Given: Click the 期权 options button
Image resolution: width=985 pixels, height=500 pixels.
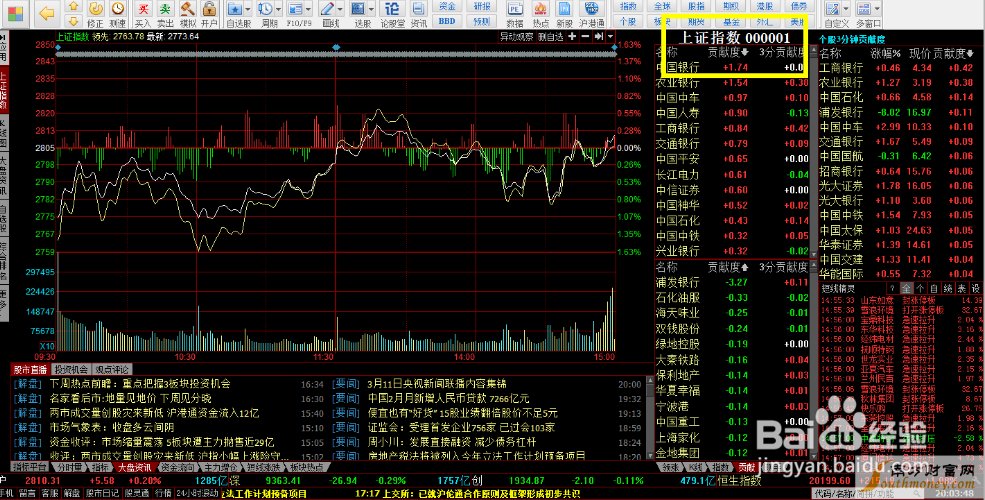Looking at the screenshot, I should click(x=730, y=6).
